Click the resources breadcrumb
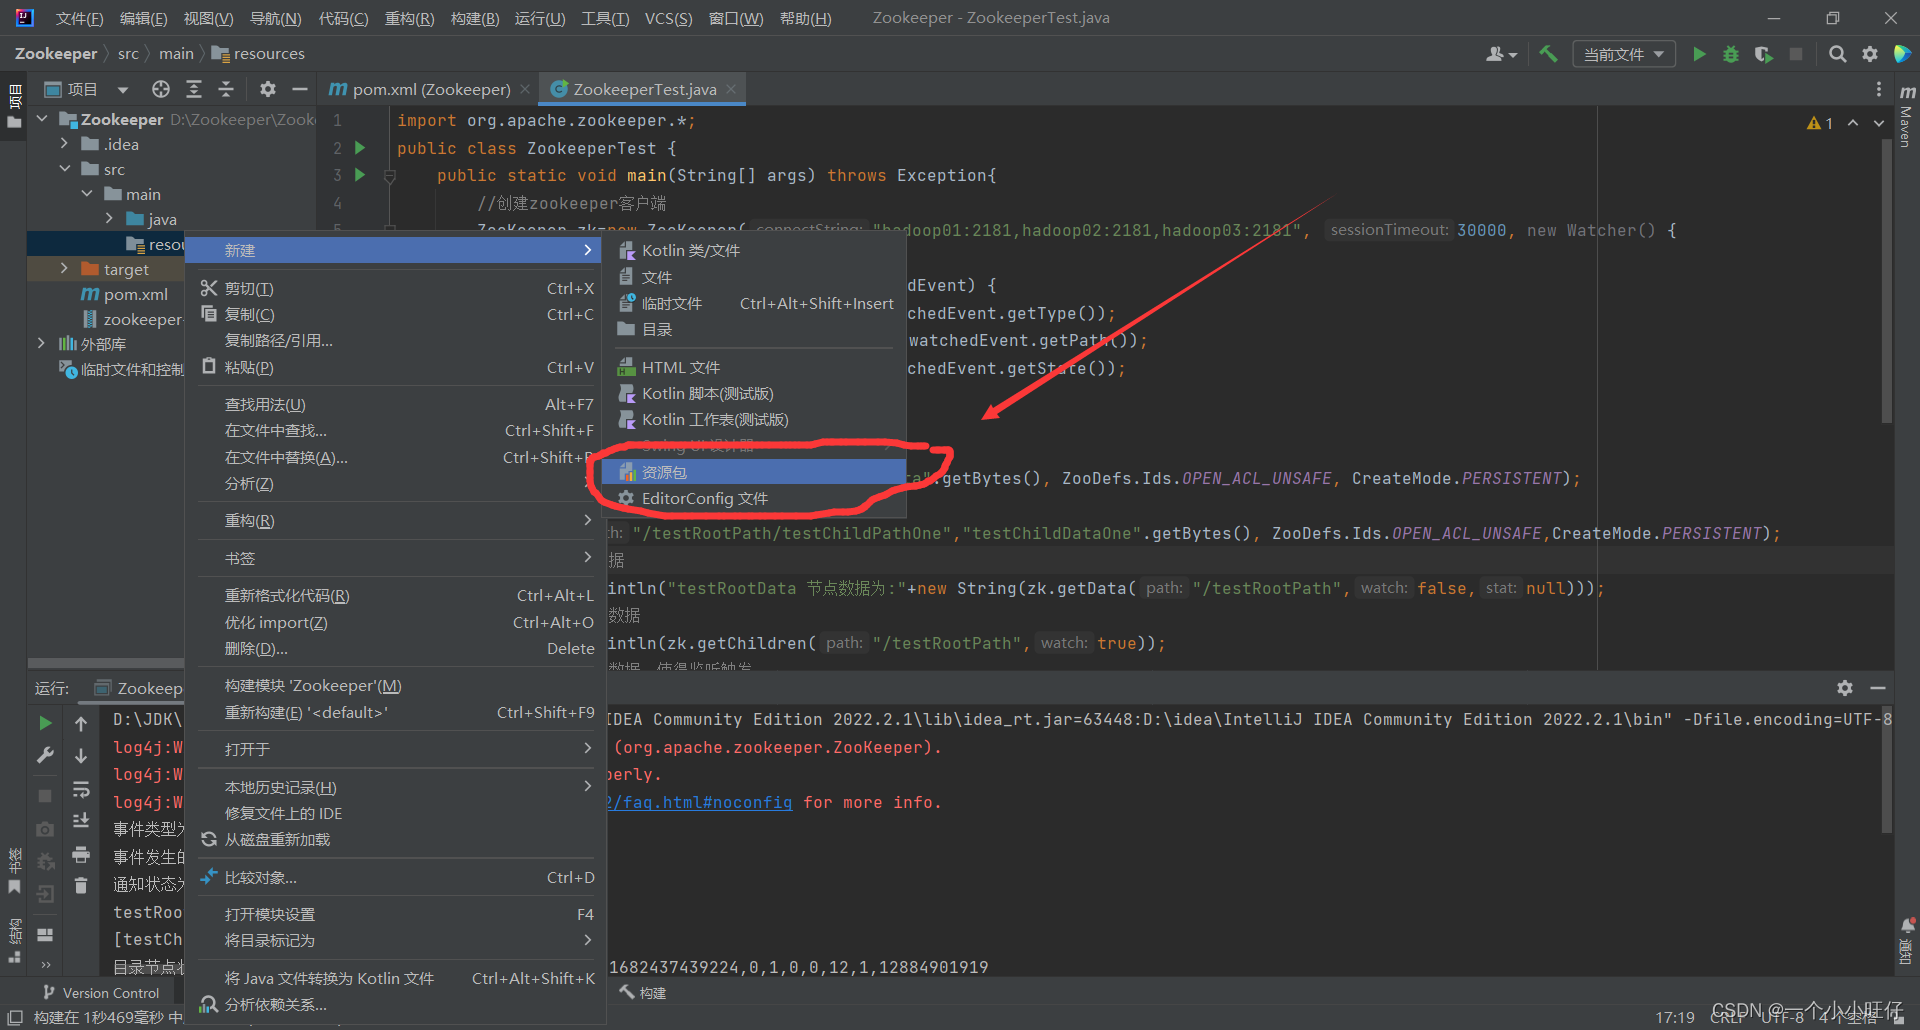Screen dimensions: 1920x1030 [258, 53]
